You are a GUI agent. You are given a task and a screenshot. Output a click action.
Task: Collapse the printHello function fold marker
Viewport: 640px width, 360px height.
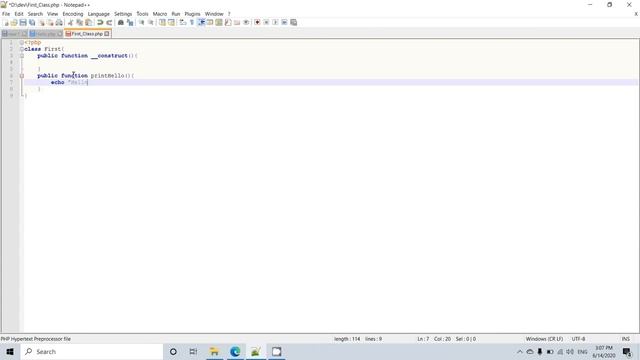click(x=22, y=76)
